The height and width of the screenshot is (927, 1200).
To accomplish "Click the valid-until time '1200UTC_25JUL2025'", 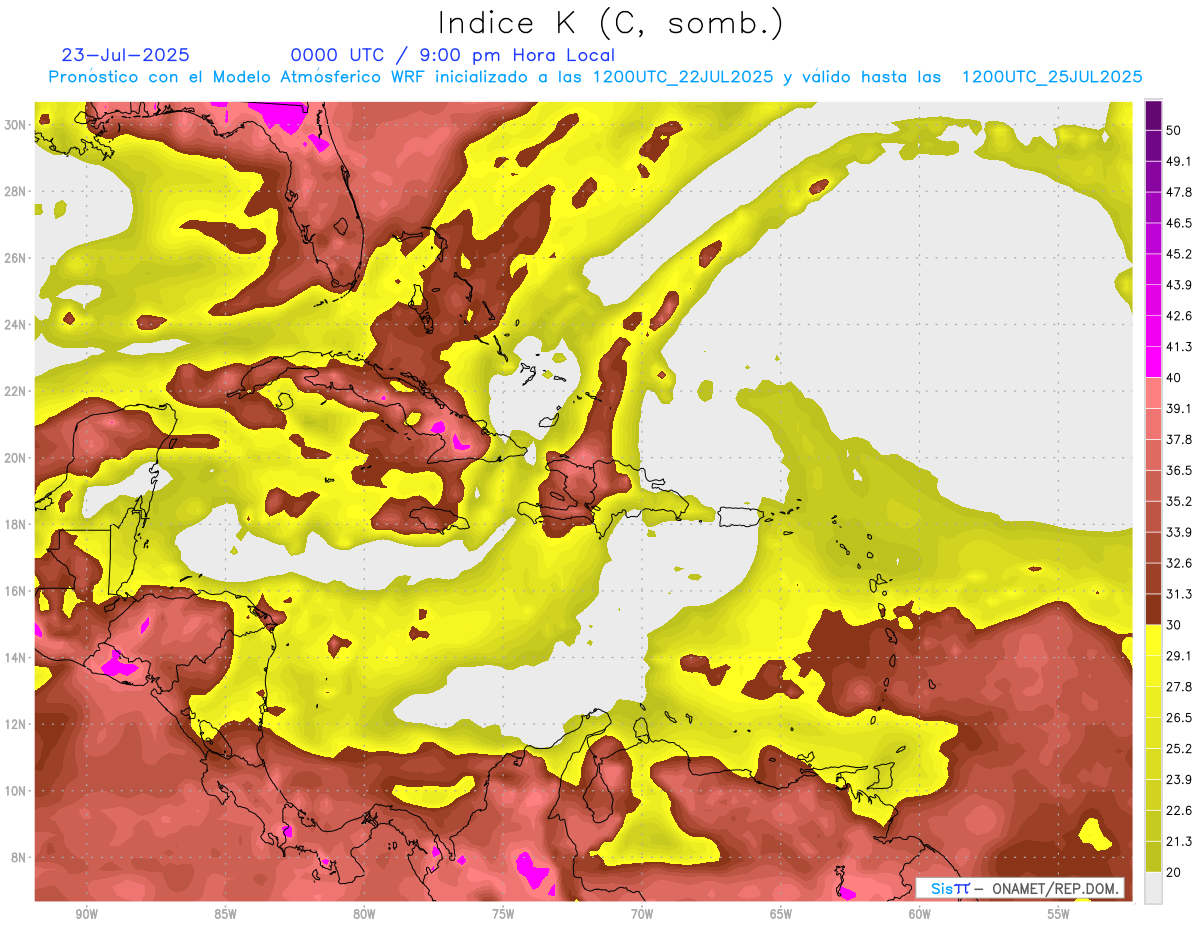I will (x=1052, y=77).
